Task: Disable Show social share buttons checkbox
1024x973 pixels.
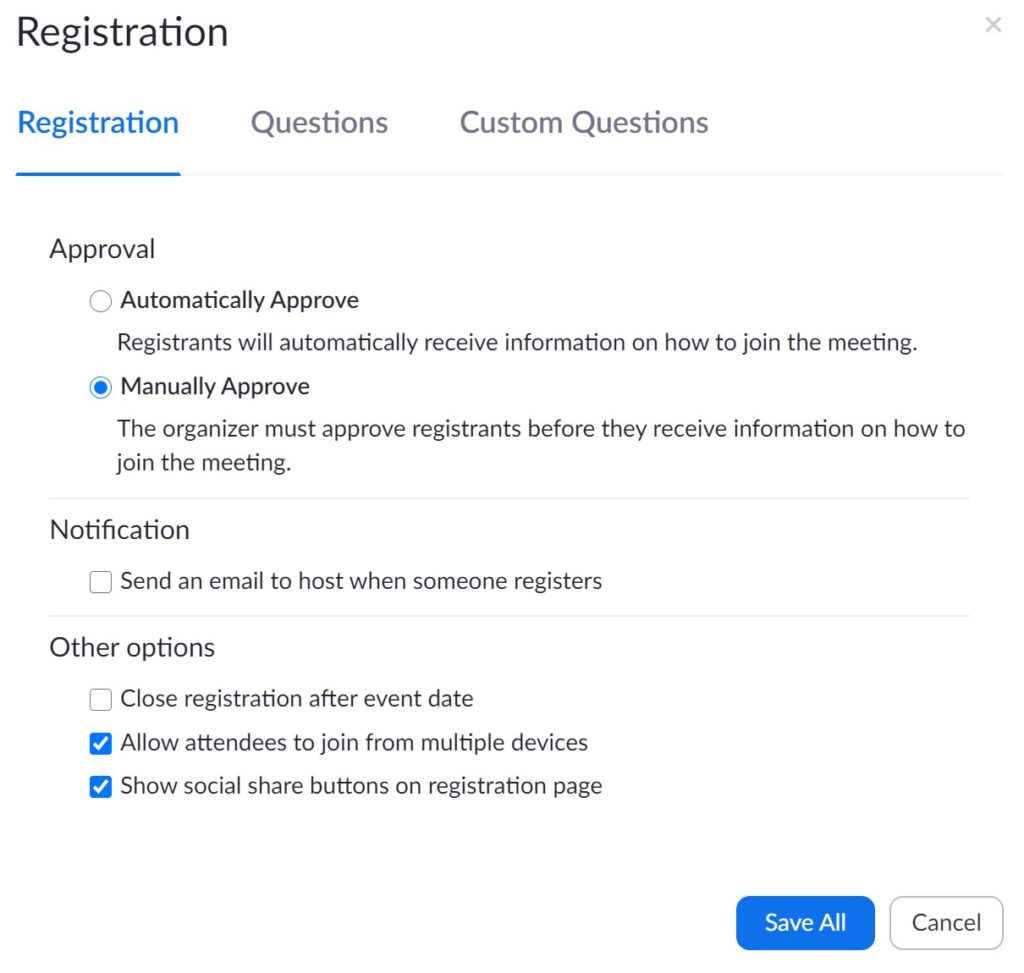Action: (100, 787)
